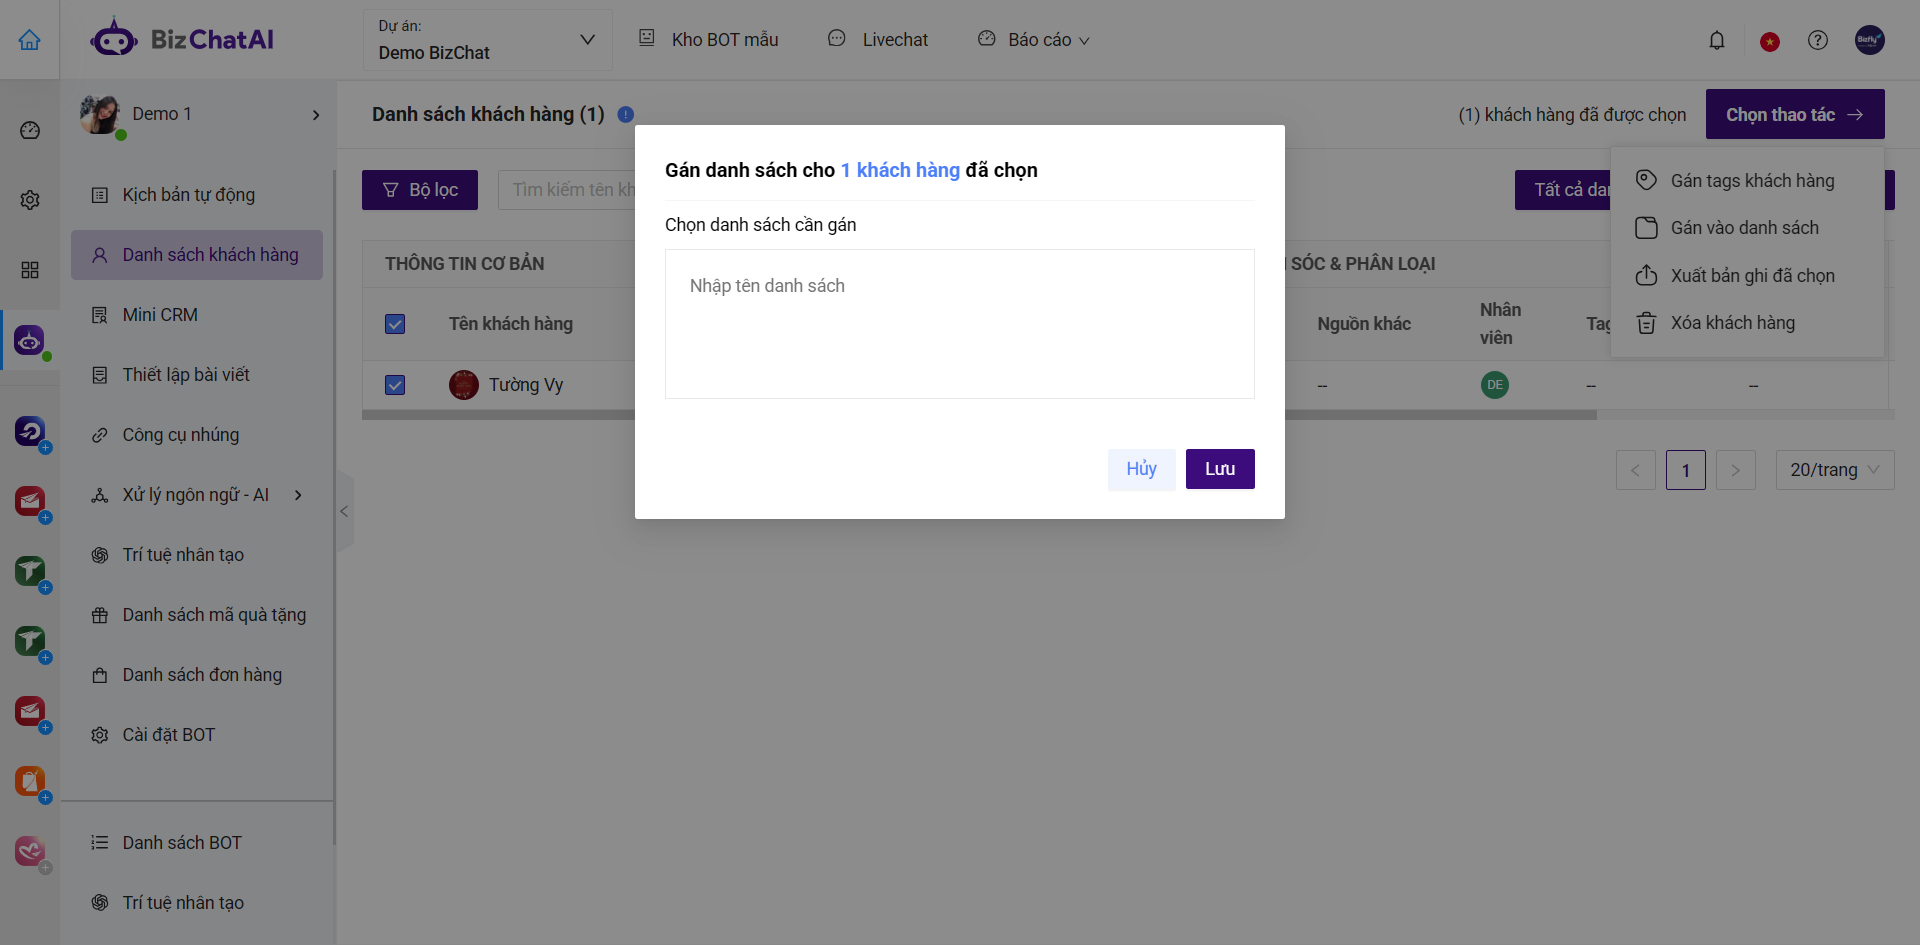Choose Xóa khách hàng from action menu
The image size is (1920, 945).
(1732, 323)
